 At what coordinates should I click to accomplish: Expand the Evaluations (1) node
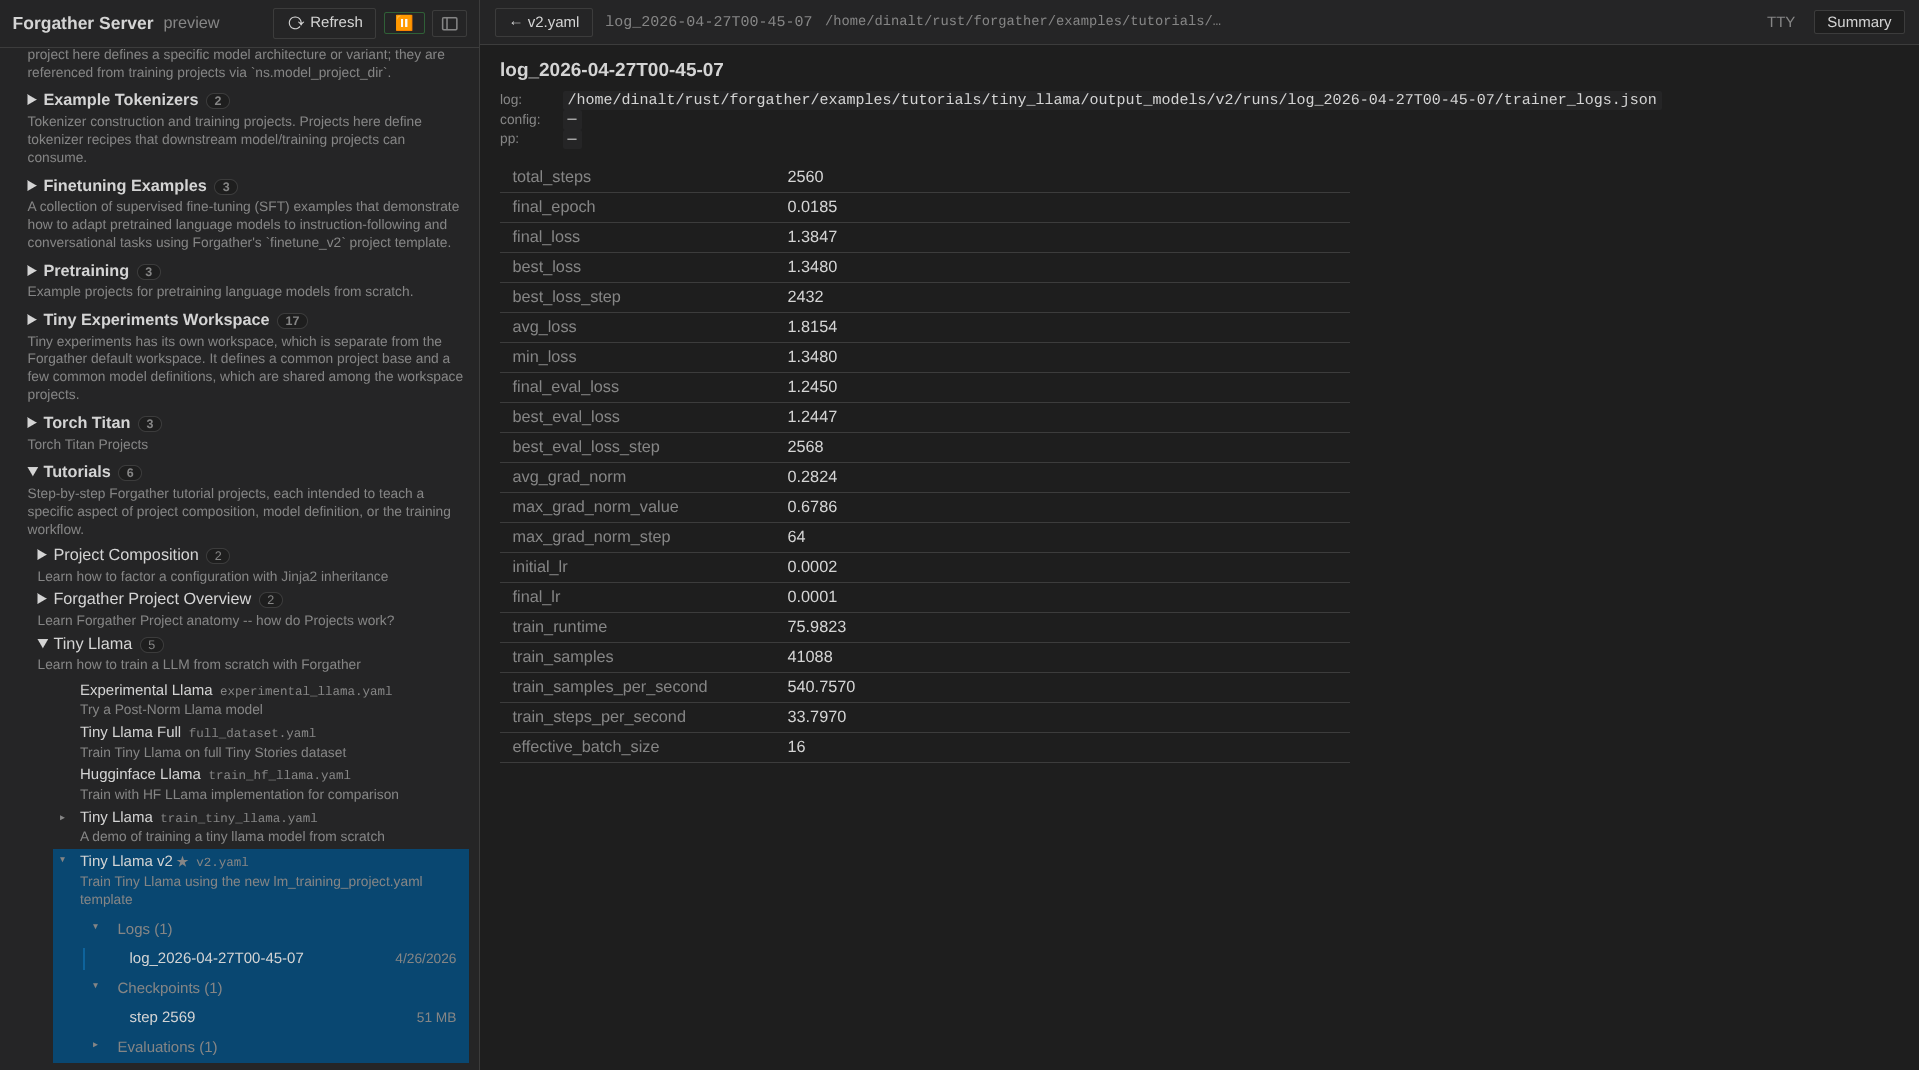point(96,1045)
